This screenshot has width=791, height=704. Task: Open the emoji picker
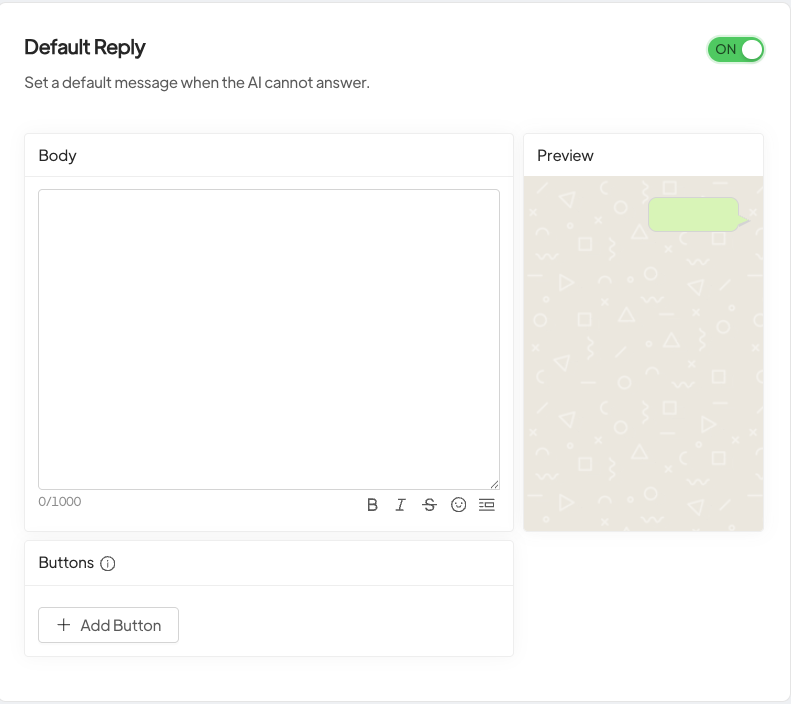click(x=458, y=505)
